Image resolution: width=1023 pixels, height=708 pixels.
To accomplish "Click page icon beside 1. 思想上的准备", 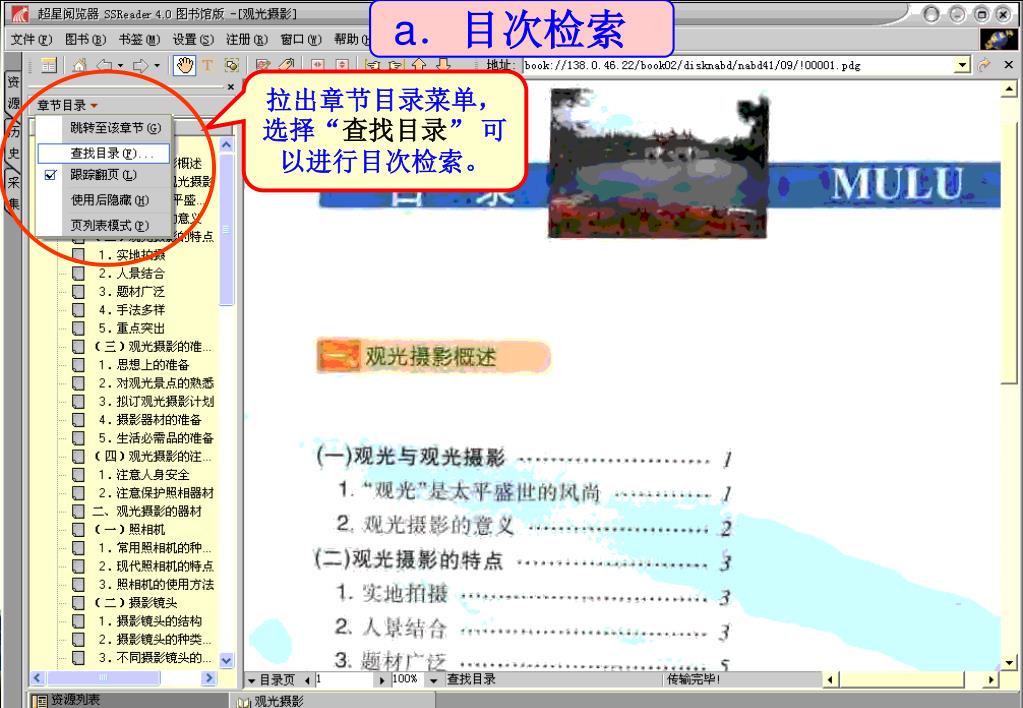I will click(78, 365).
